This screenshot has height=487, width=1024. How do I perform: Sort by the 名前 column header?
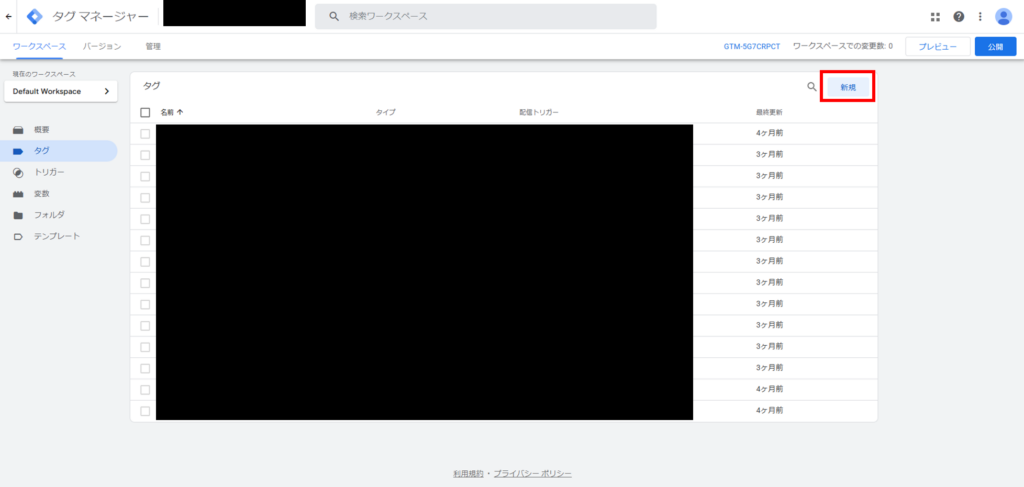[x=172, y=112]
